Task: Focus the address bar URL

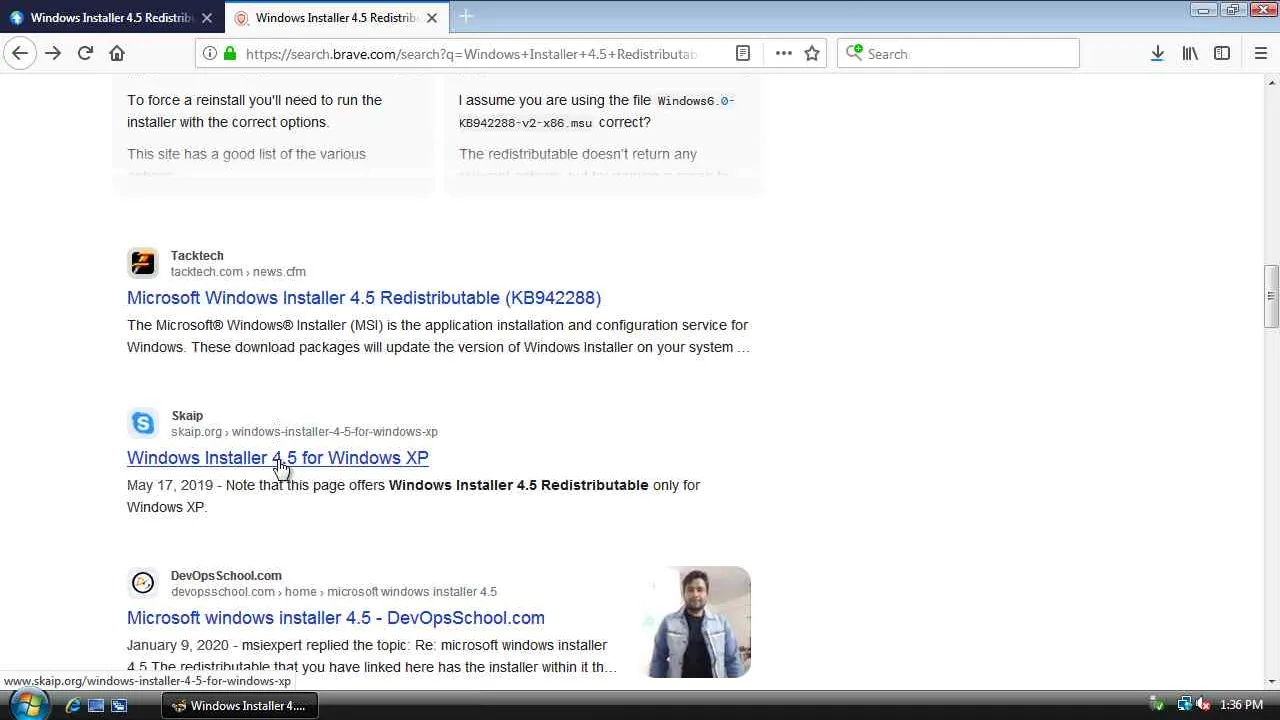Action: [x=472, y=54]
